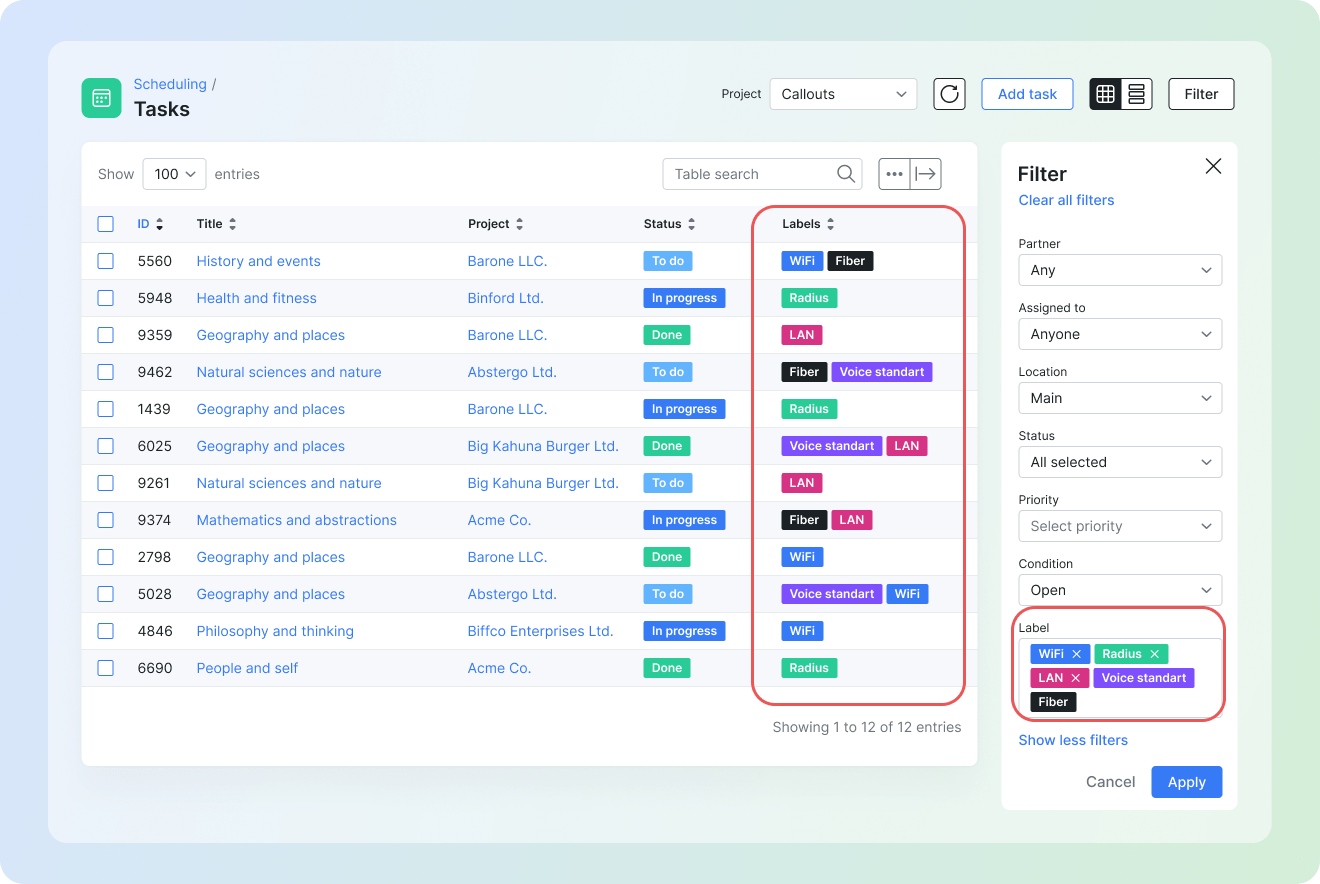Toggle the select-all checkbox in table header

106,224
